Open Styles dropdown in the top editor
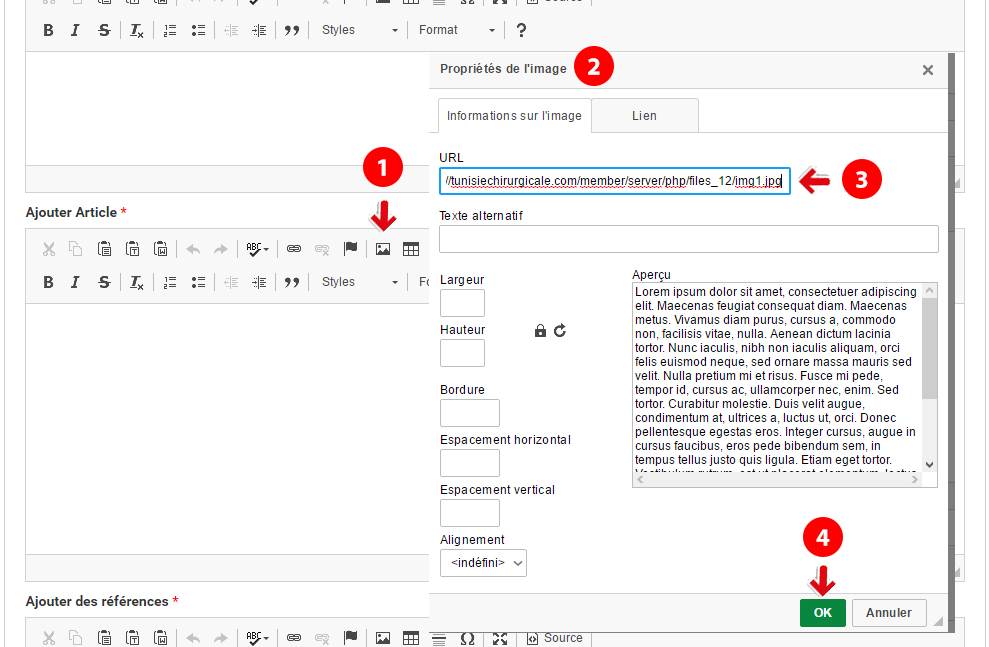The height and width of the screenshot is (647, 989). [x=360, y=30]
